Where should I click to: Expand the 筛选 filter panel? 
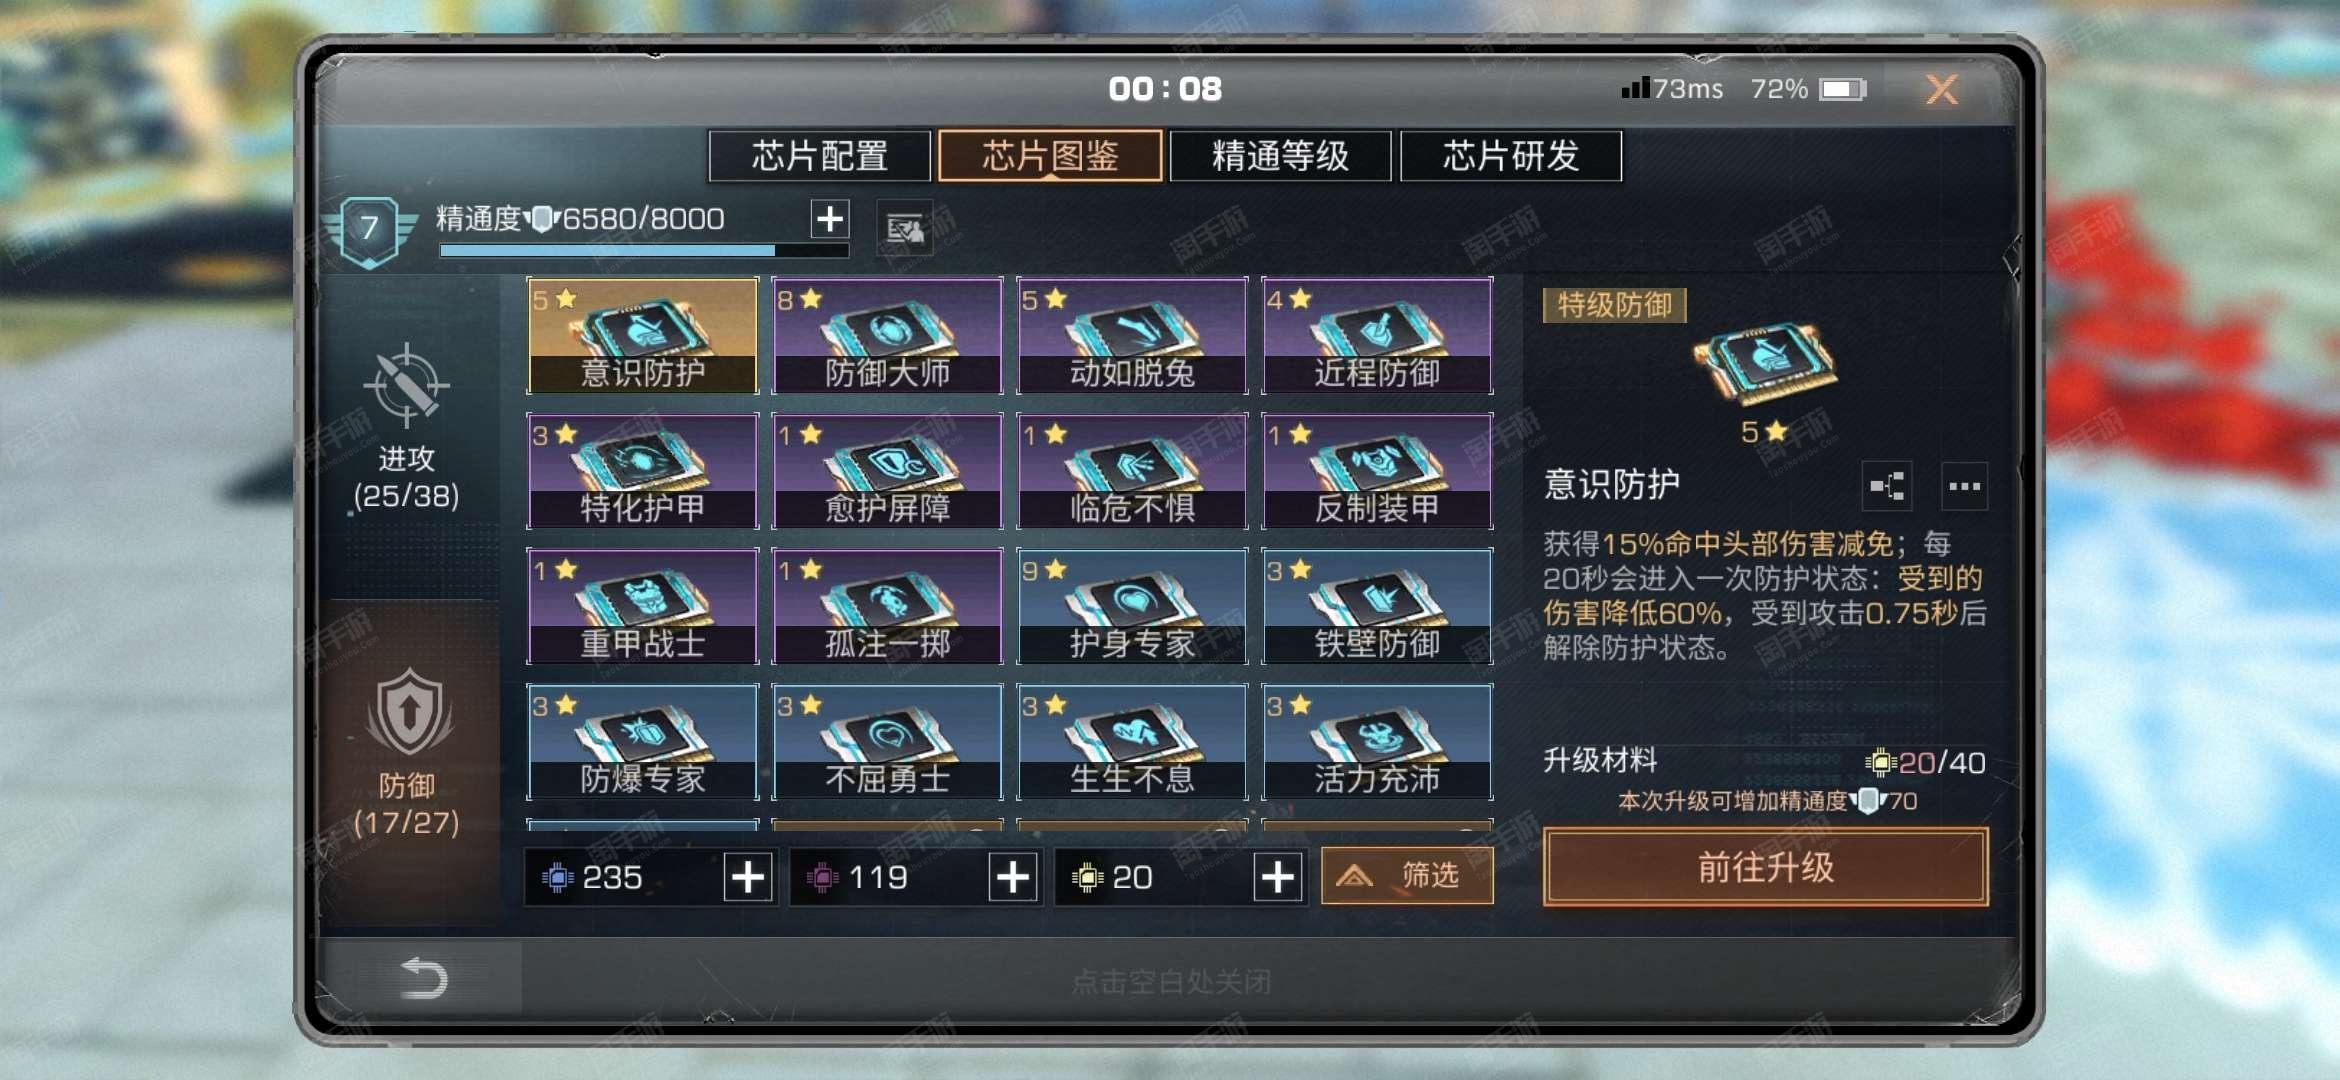pos(1407,876)
